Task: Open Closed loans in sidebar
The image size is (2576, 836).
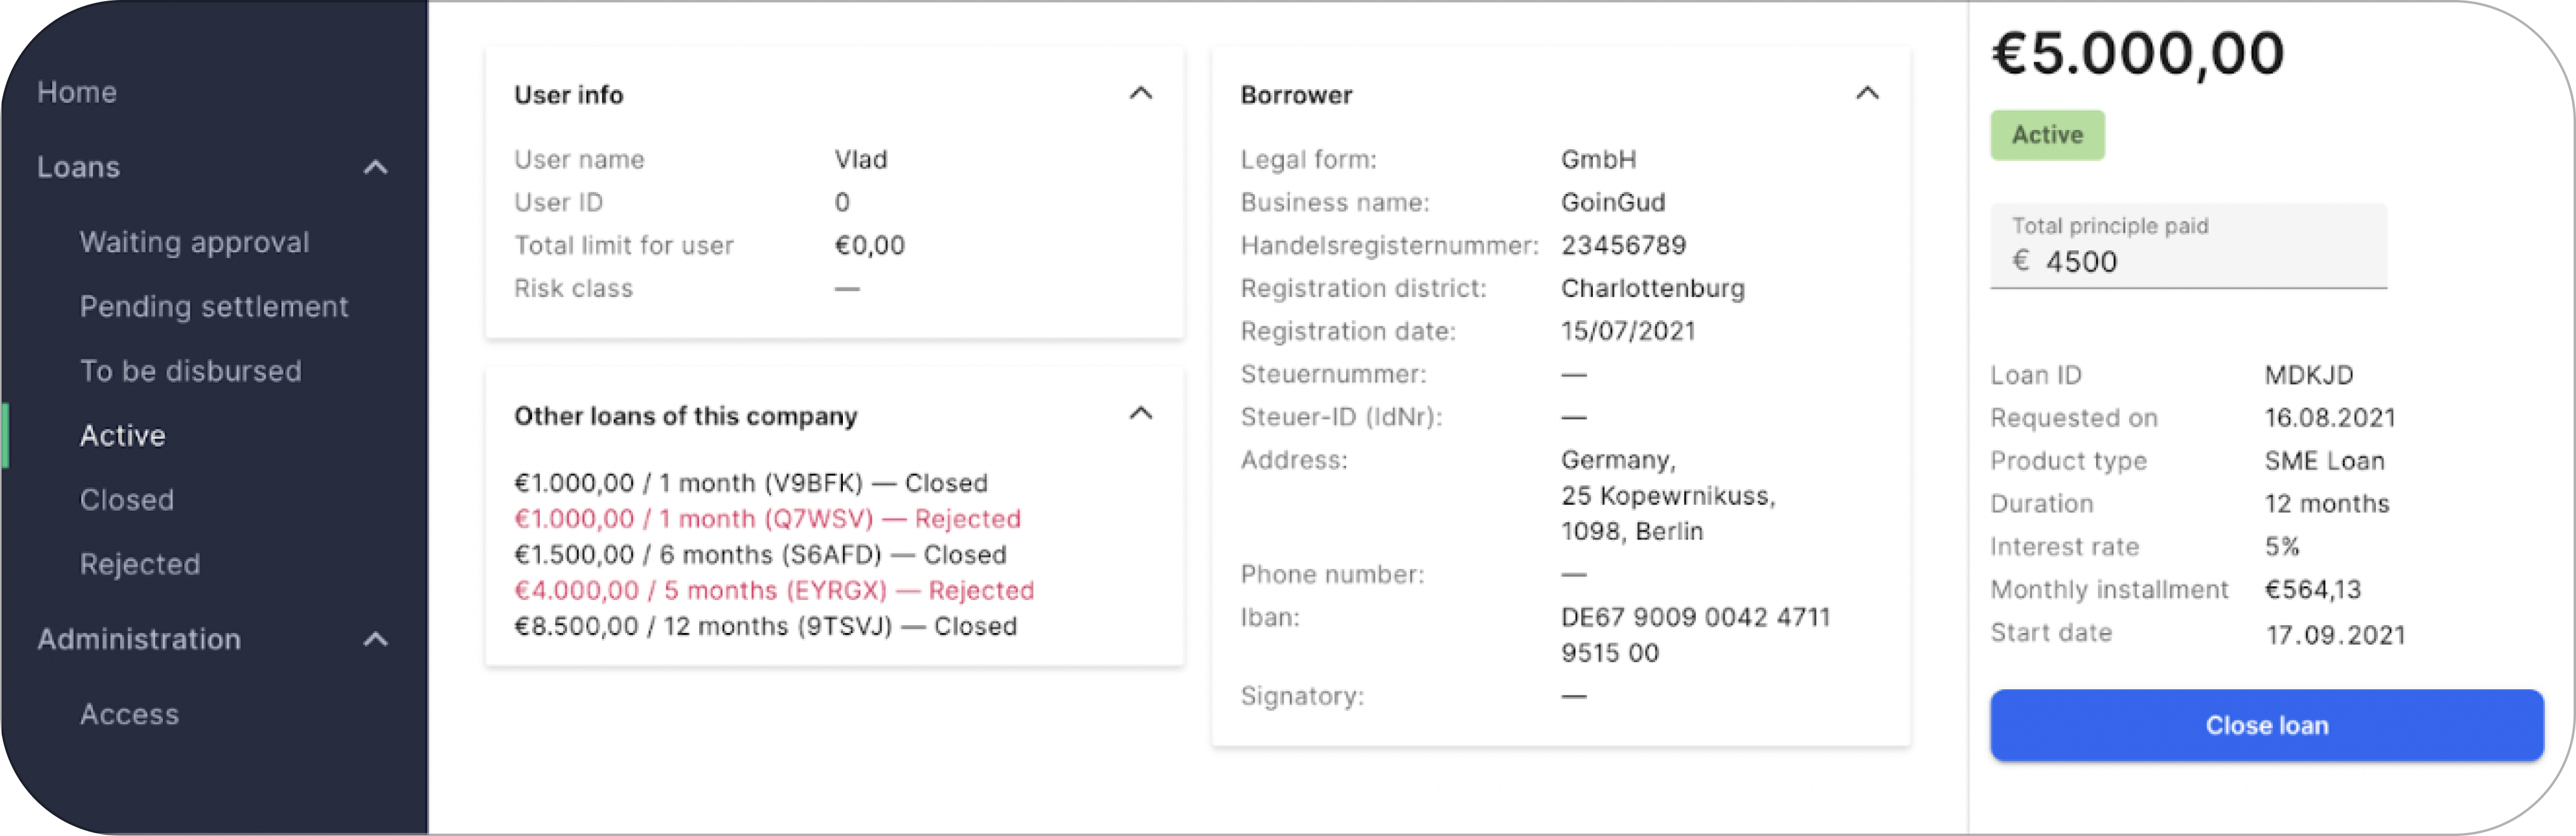Action: point(126,500)
